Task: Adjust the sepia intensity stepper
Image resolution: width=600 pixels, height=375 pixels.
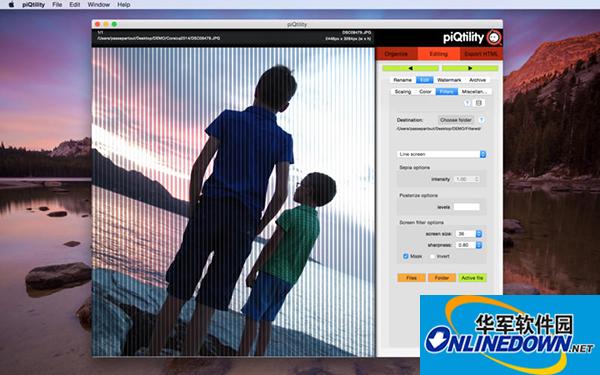Action: 477,179
